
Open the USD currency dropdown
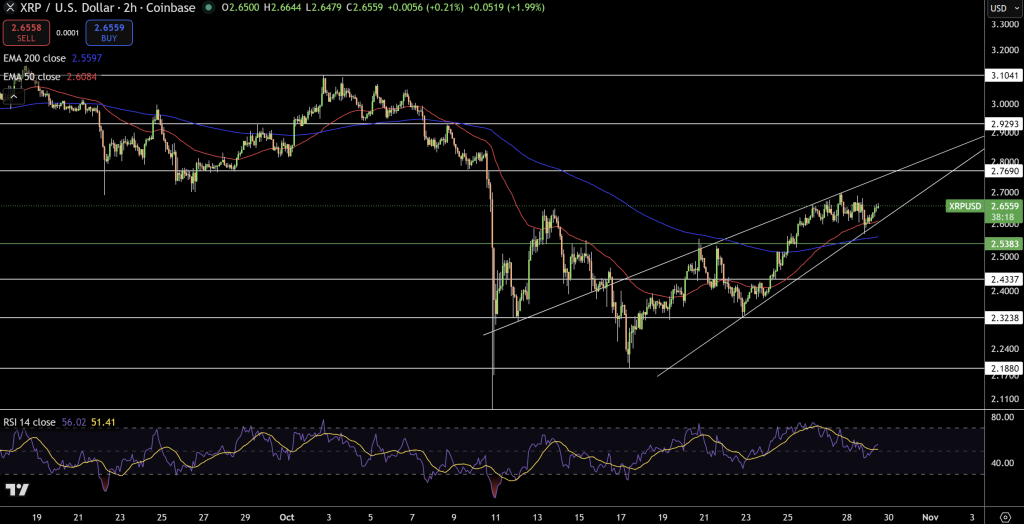click(x=1002, y=8)
